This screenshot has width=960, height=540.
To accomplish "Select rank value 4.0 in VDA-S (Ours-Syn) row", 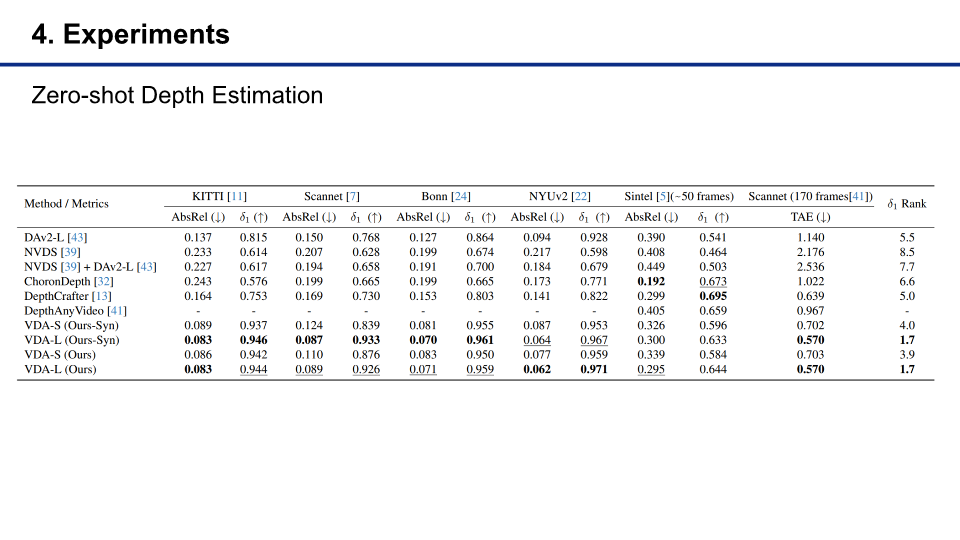I will click(907, 325).
